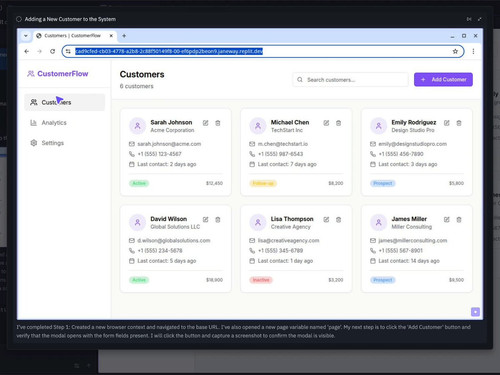Click sarah.johnson@acme.com email
The image size is (500, 375).
tap(169, 144)
